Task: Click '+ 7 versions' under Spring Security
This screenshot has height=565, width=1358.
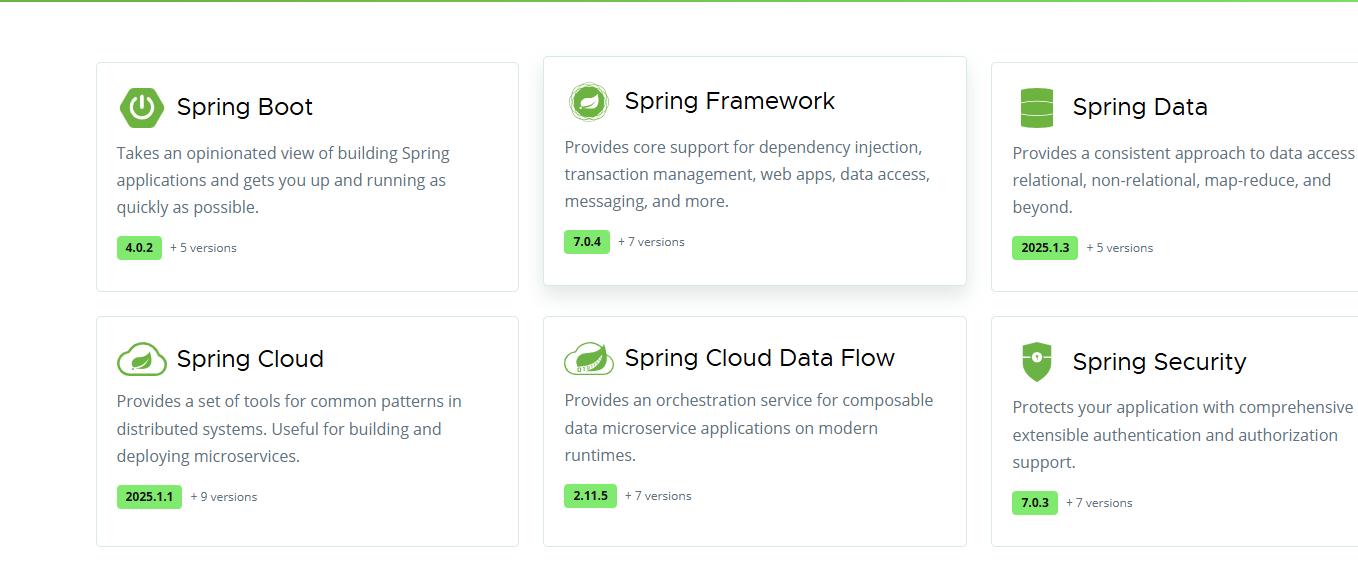Action: tap(1099, 503)
